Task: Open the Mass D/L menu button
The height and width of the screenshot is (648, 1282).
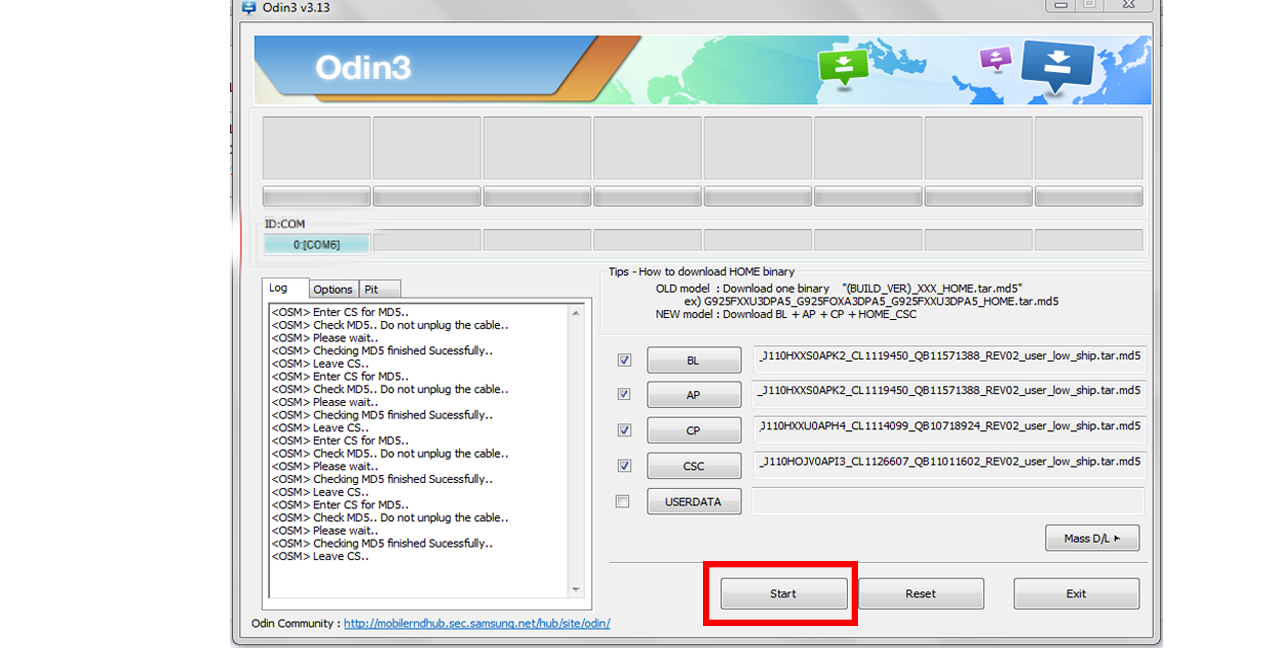Action: tap(1092, 538)
